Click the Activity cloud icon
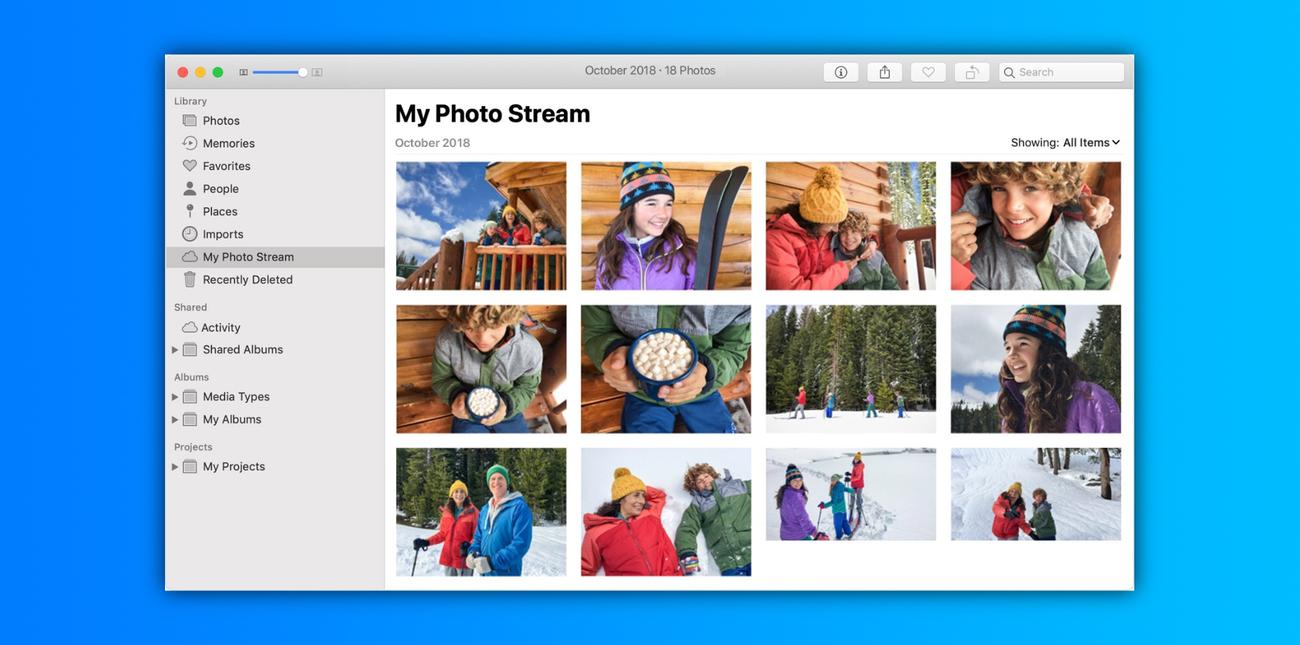Viewport: 1300px width, 645px height. click(190, 328)
